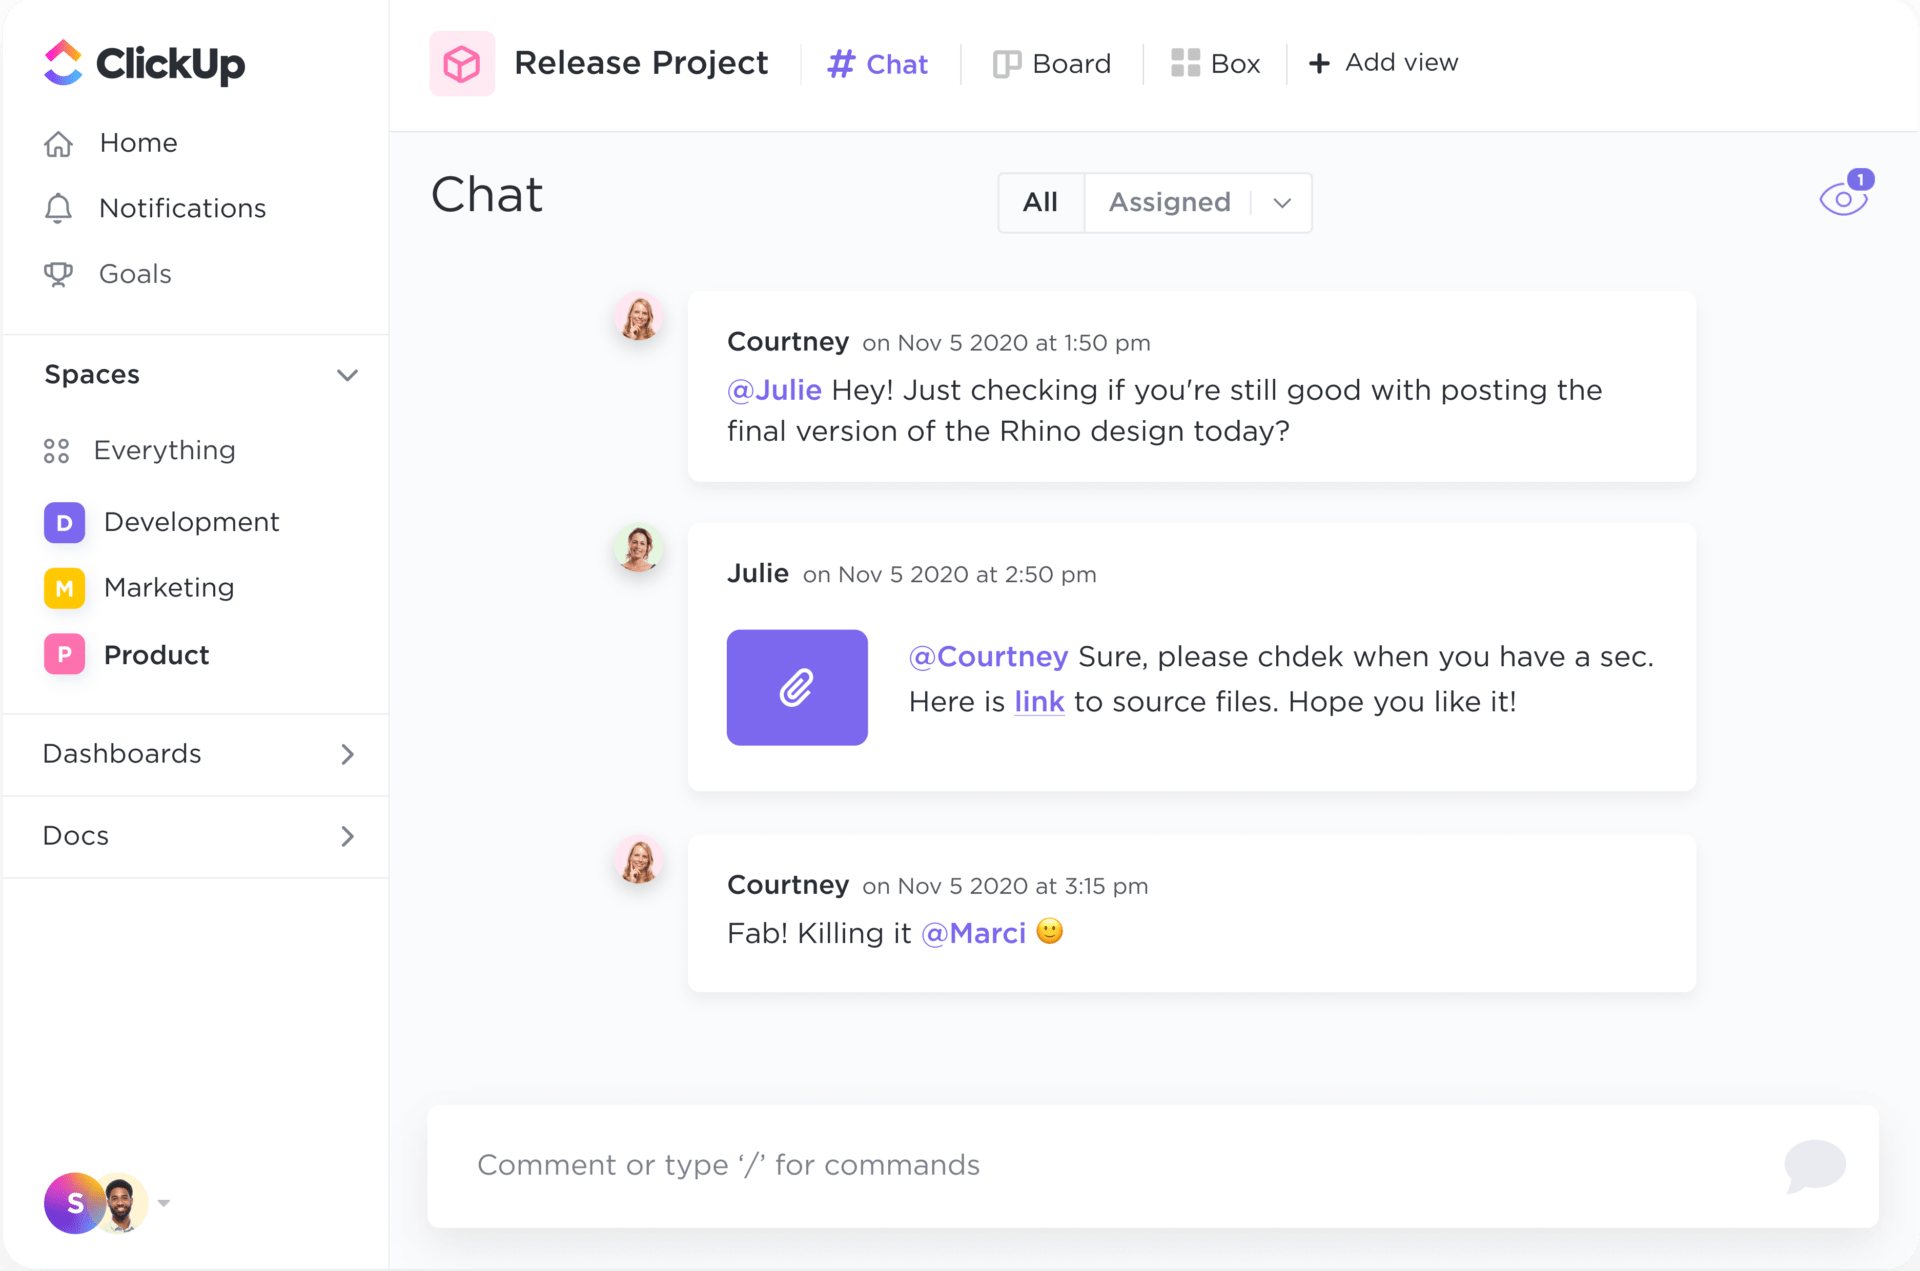Screen dimensions: 1920x1271
Task: Enable the Assigned filter
Action: click(x=1168, y=202)
